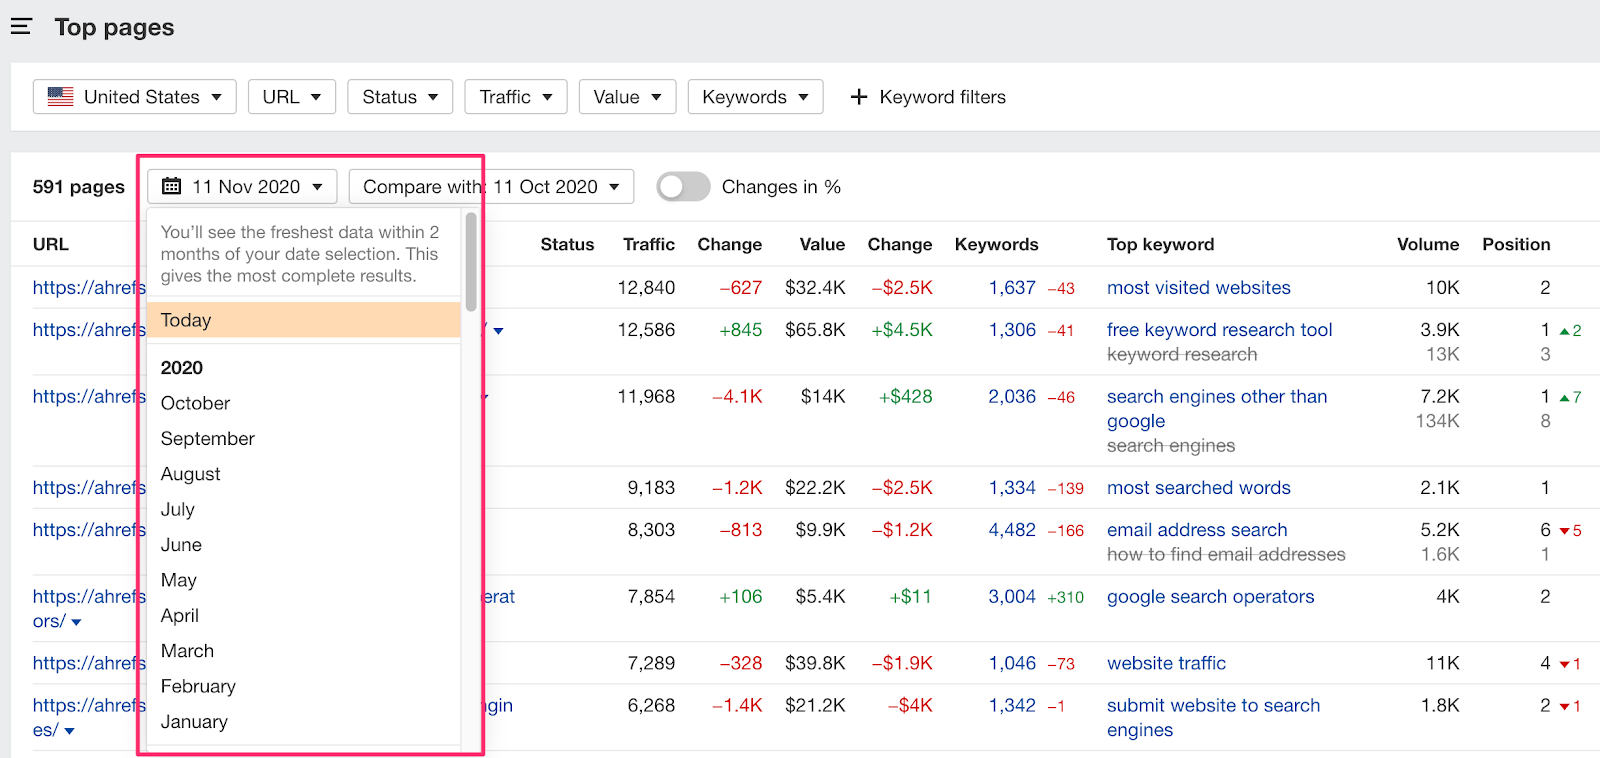Click the website traffic keyword link

coord(1166,663)
